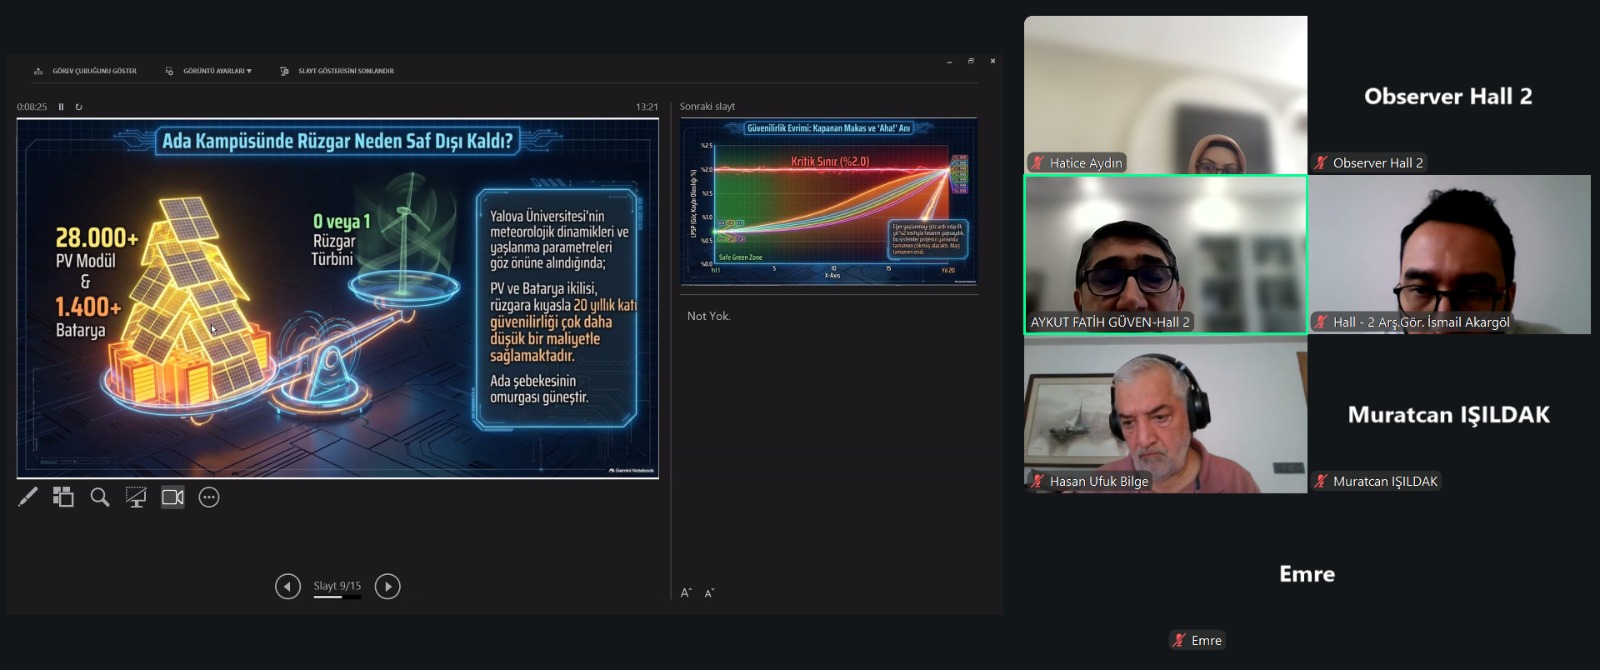Click the slide progress bar under Slayt 9/15
1600x670 pixels.
coord(337,597)
